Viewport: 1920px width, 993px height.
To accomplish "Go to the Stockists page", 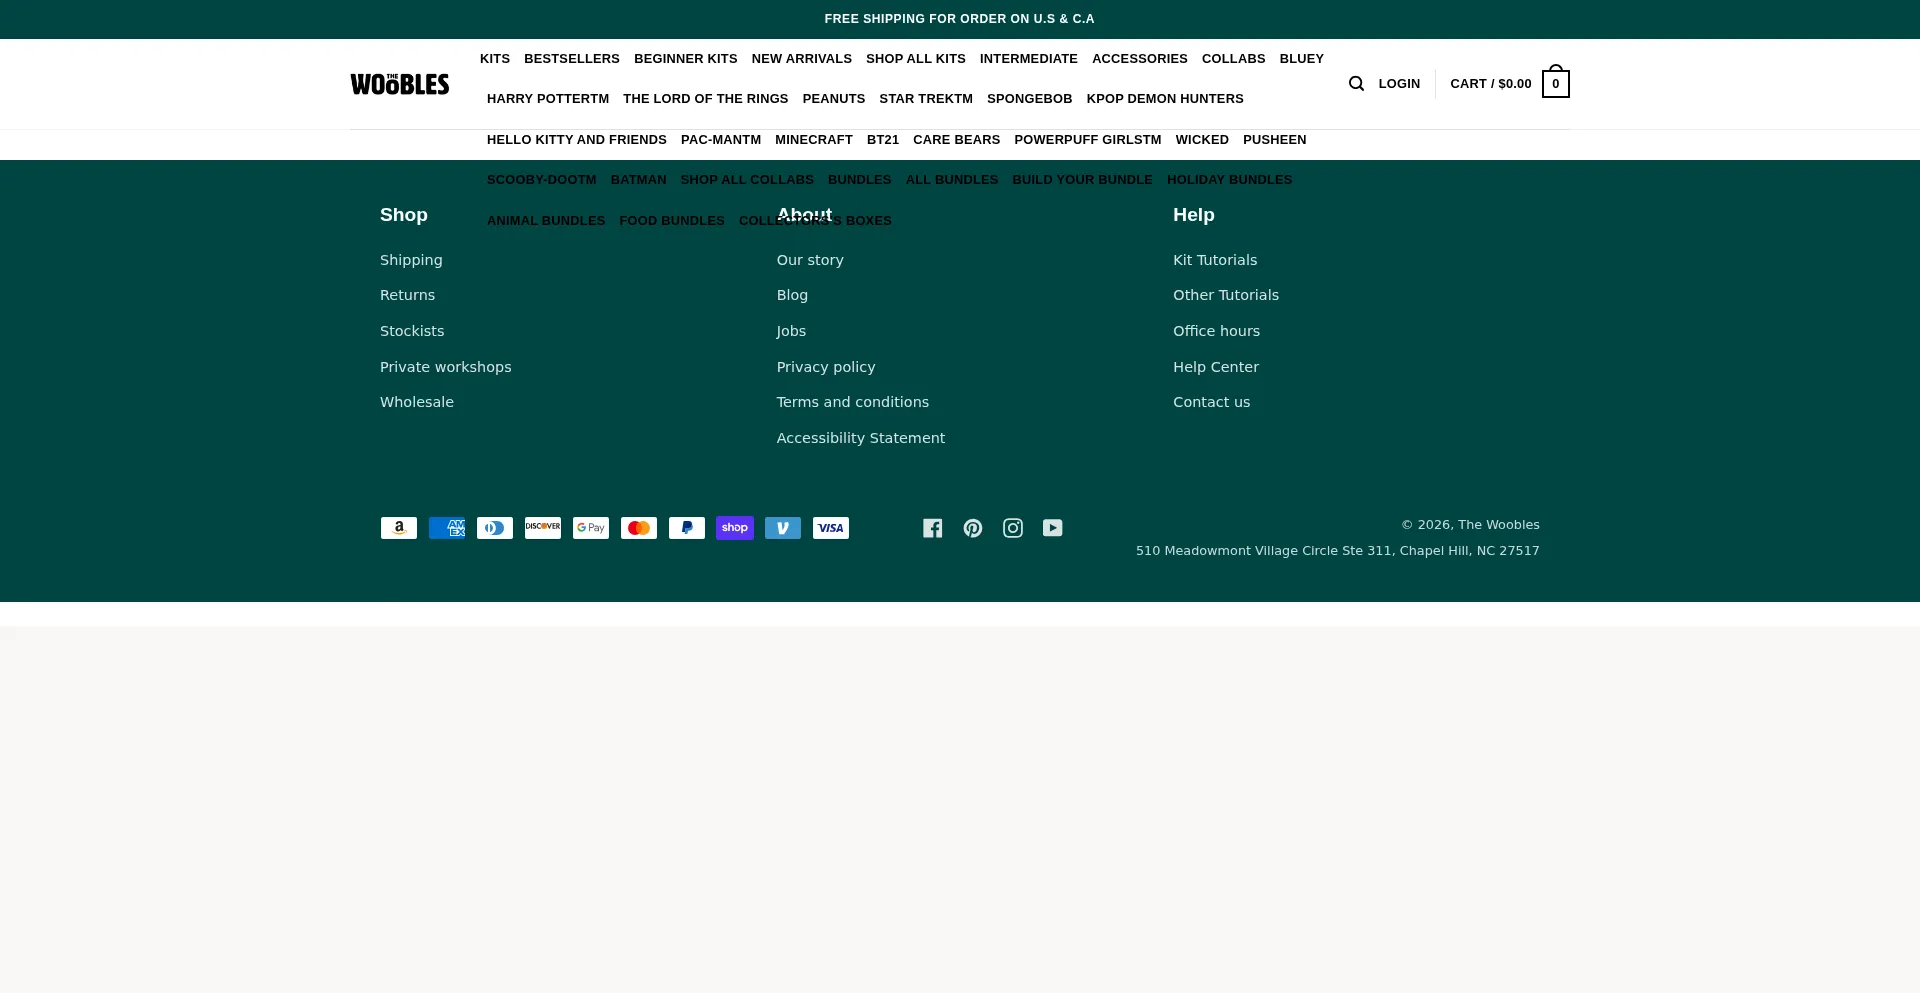I will coord(412,331).
